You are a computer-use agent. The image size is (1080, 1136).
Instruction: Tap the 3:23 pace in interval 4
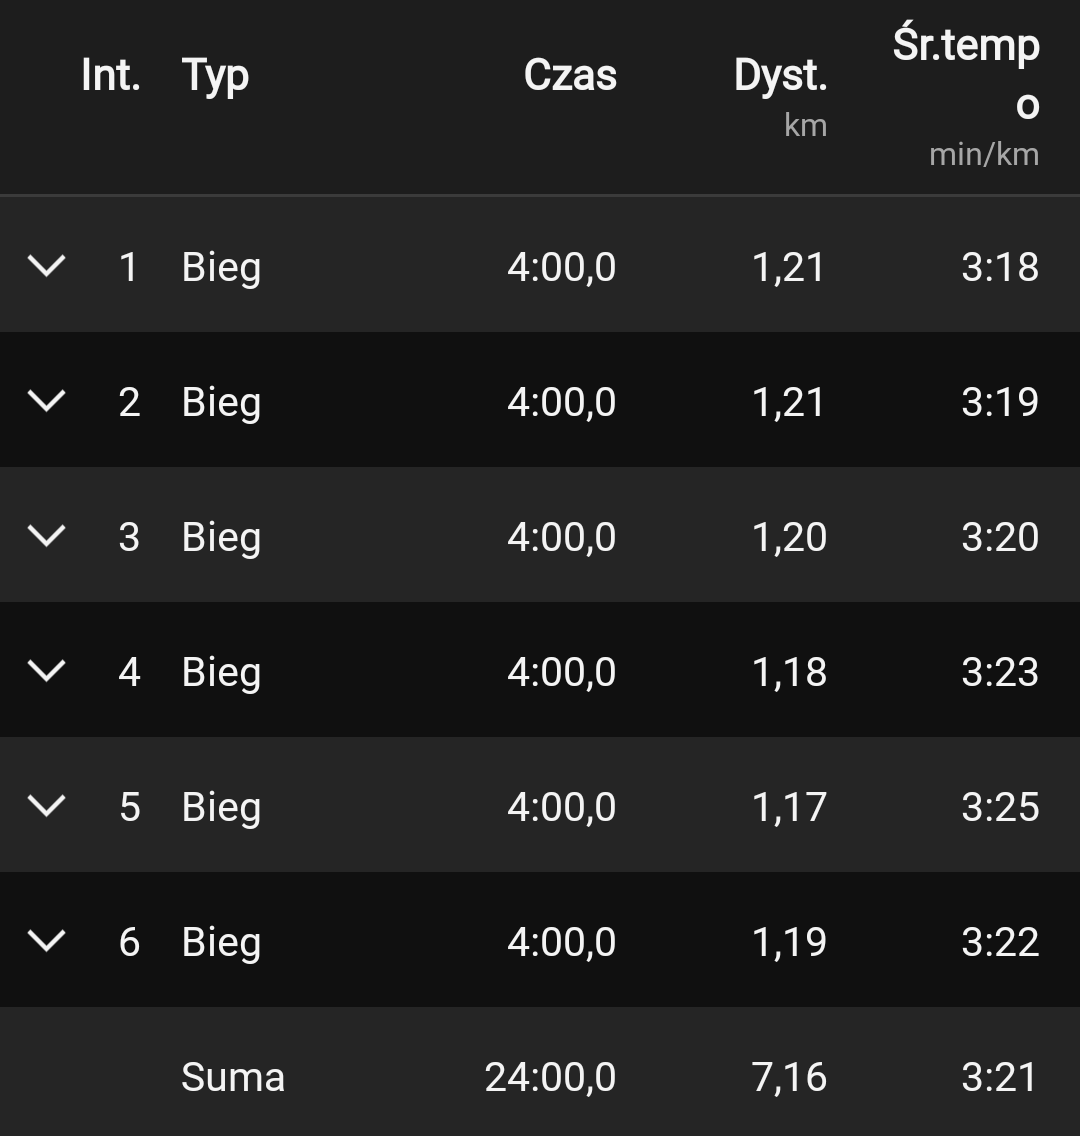pos(1000,672)
